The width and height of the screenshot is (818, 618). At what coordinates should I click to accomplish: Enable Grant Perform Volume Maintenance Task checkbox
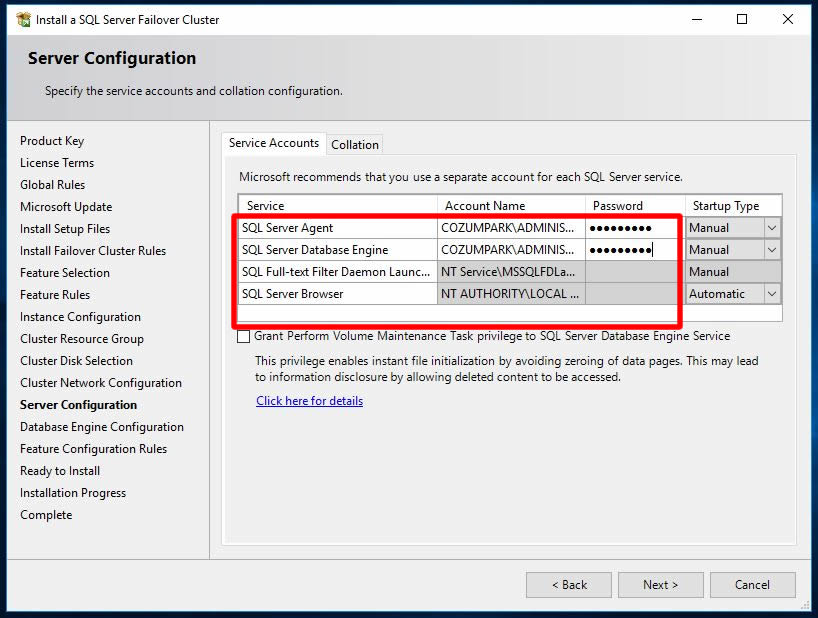[244, 337]
